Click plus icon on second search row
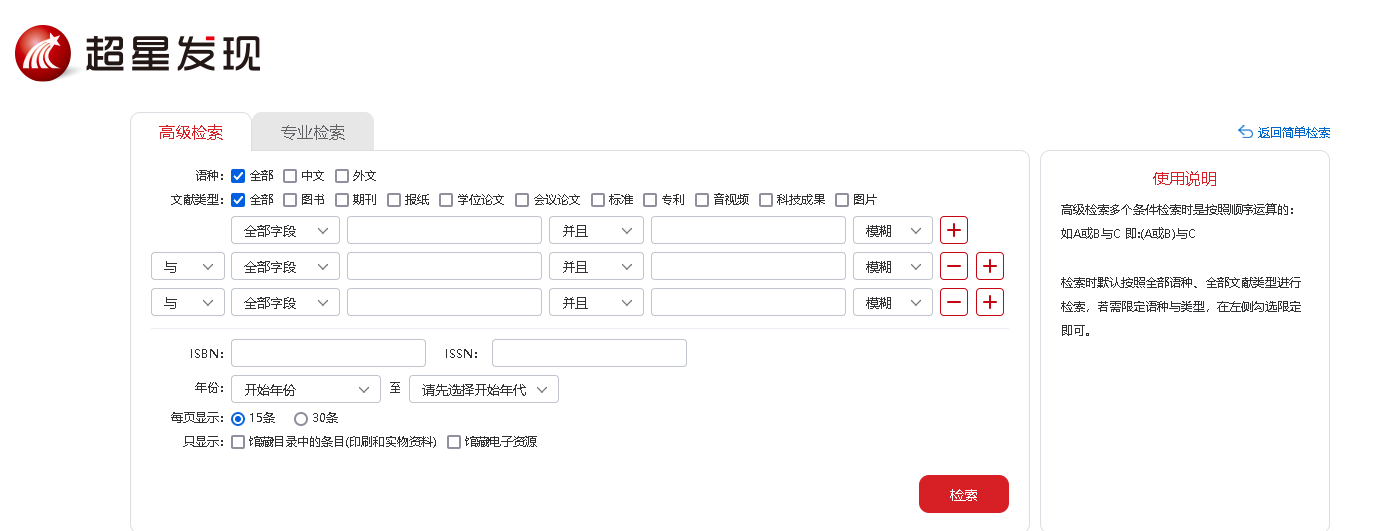 click(990, 266)
